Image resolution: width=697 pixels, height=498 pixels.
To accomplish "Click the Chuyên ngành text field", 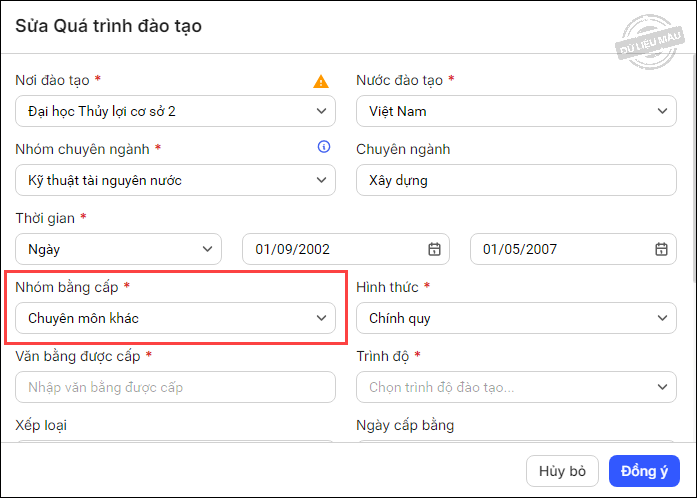I will tap(516, 180).
